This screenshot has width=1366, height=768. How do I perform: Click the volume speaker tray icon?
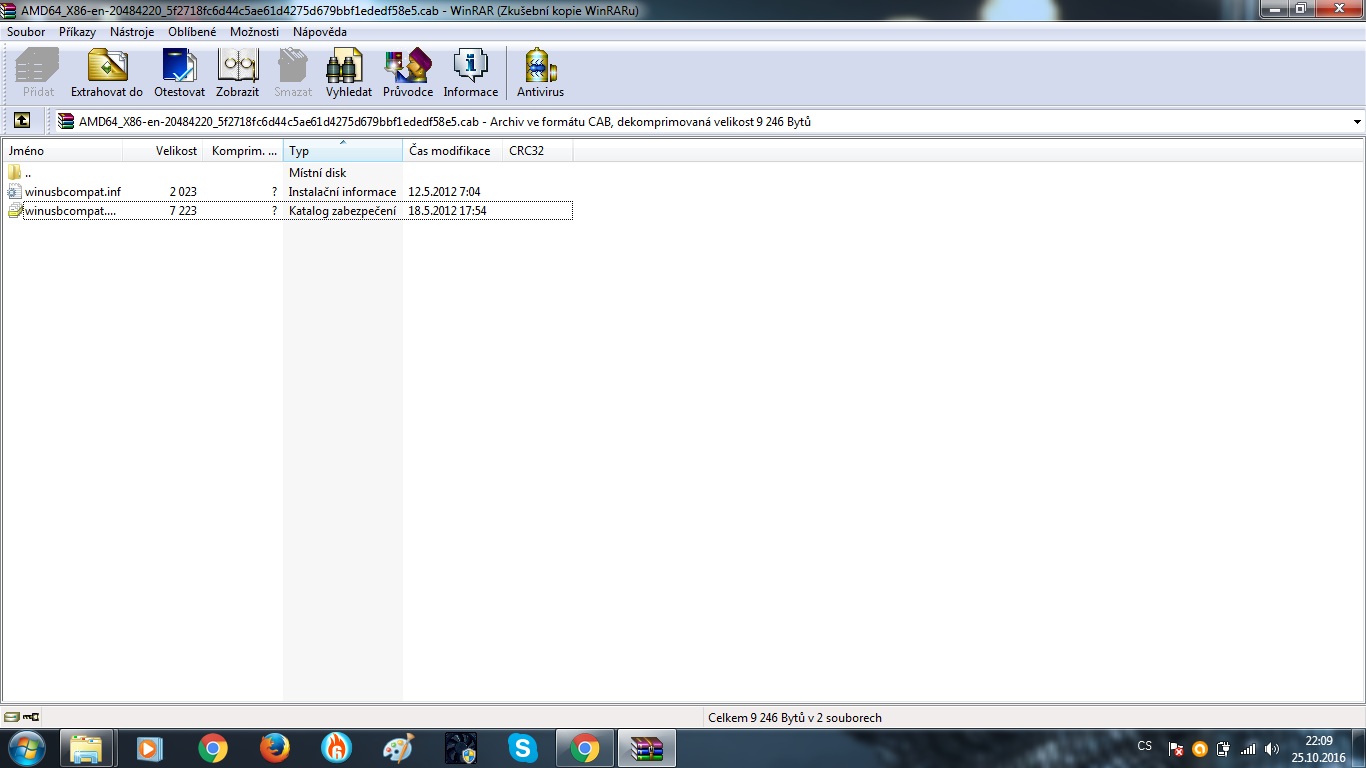point(1272,749)
